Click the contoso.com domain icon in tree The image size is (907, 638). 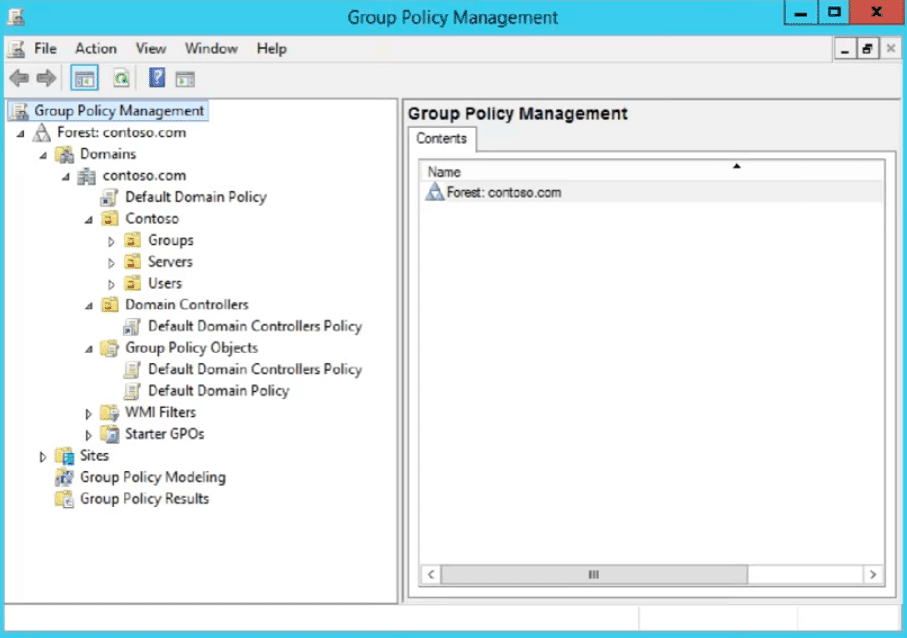click(x=87, y=176)
